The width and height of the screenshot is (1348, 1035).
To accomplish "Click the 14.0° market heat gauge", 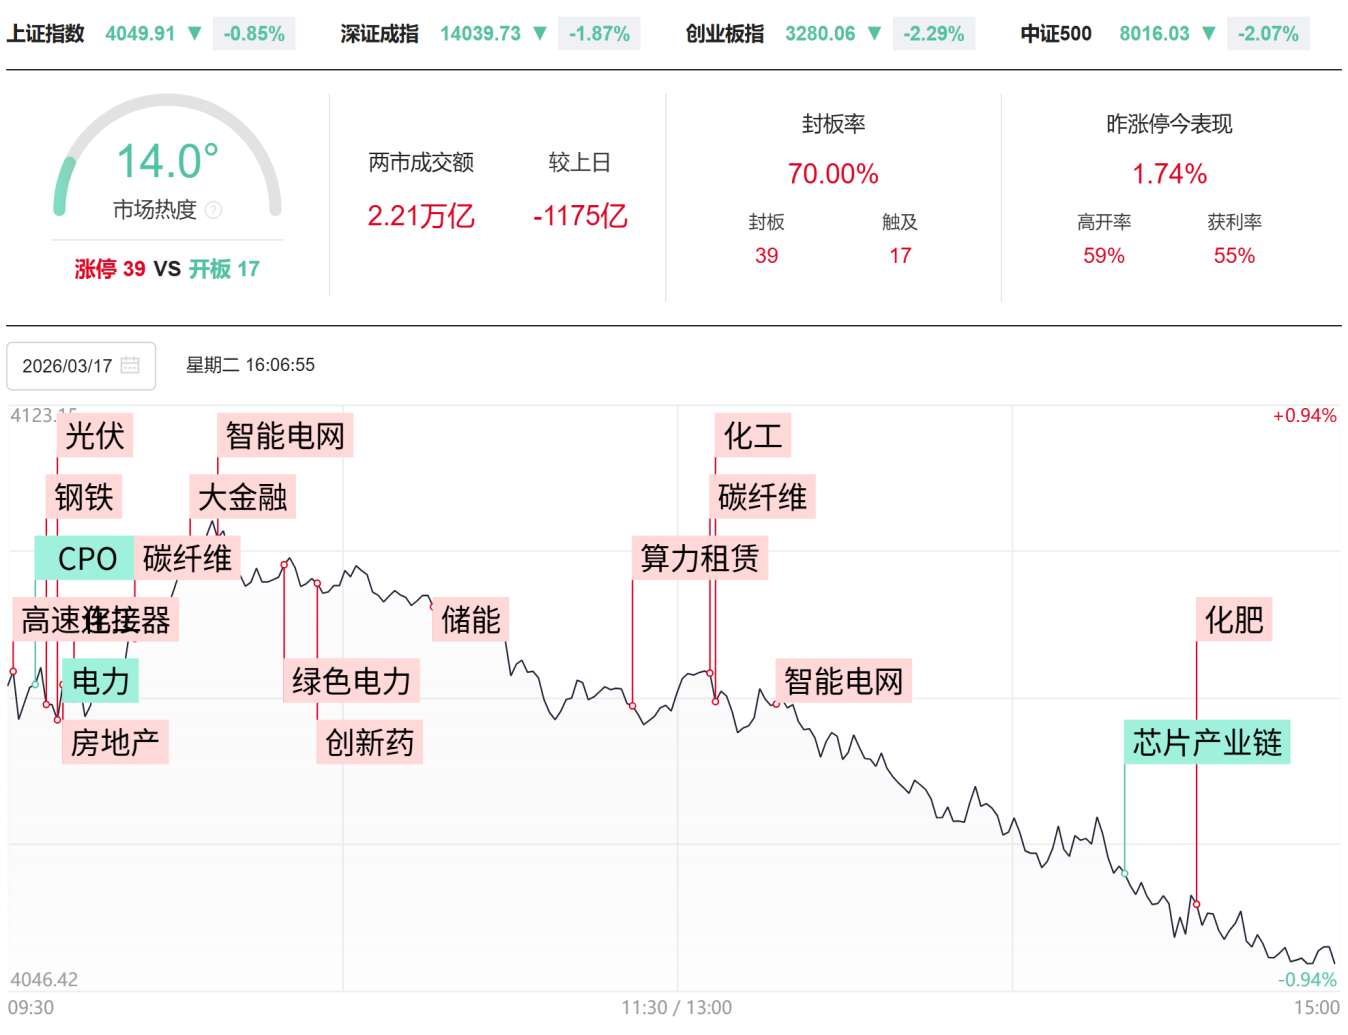I will [x=167, y=162].
